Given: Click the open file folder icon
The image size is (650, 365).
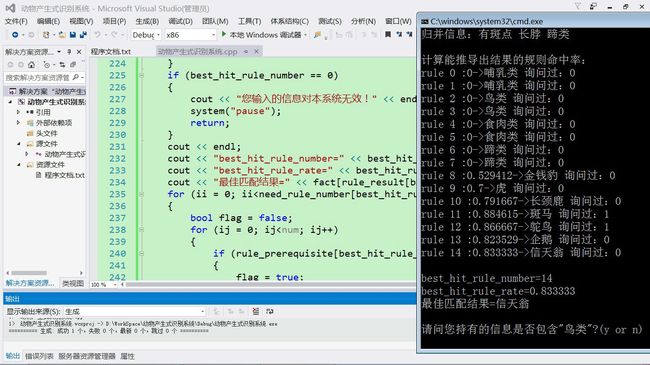Looking at the screenshot, I should click(62, 35).
